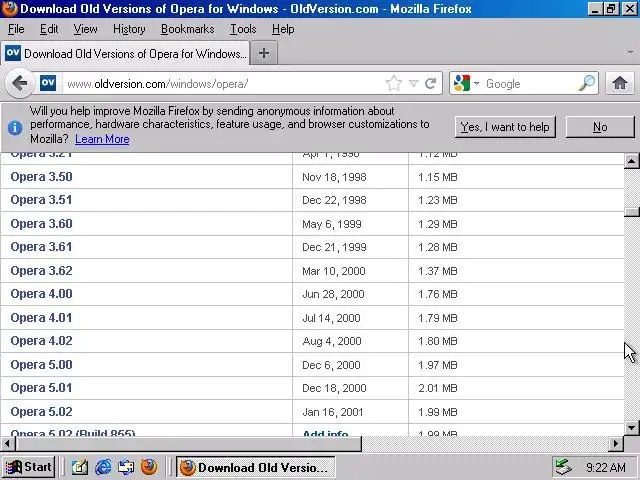Open the Opera 3.50 link
640x480 pixels.
point(41,177)
